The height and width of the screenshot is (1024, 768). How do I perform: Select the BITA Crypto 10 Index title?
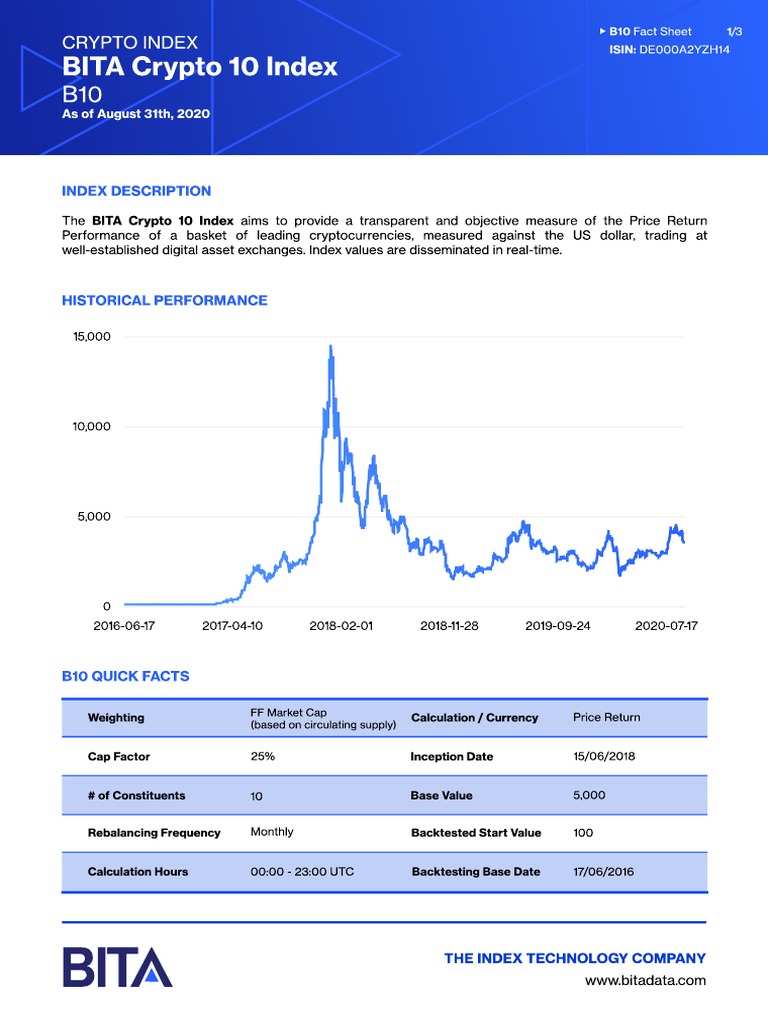(200, 67)
